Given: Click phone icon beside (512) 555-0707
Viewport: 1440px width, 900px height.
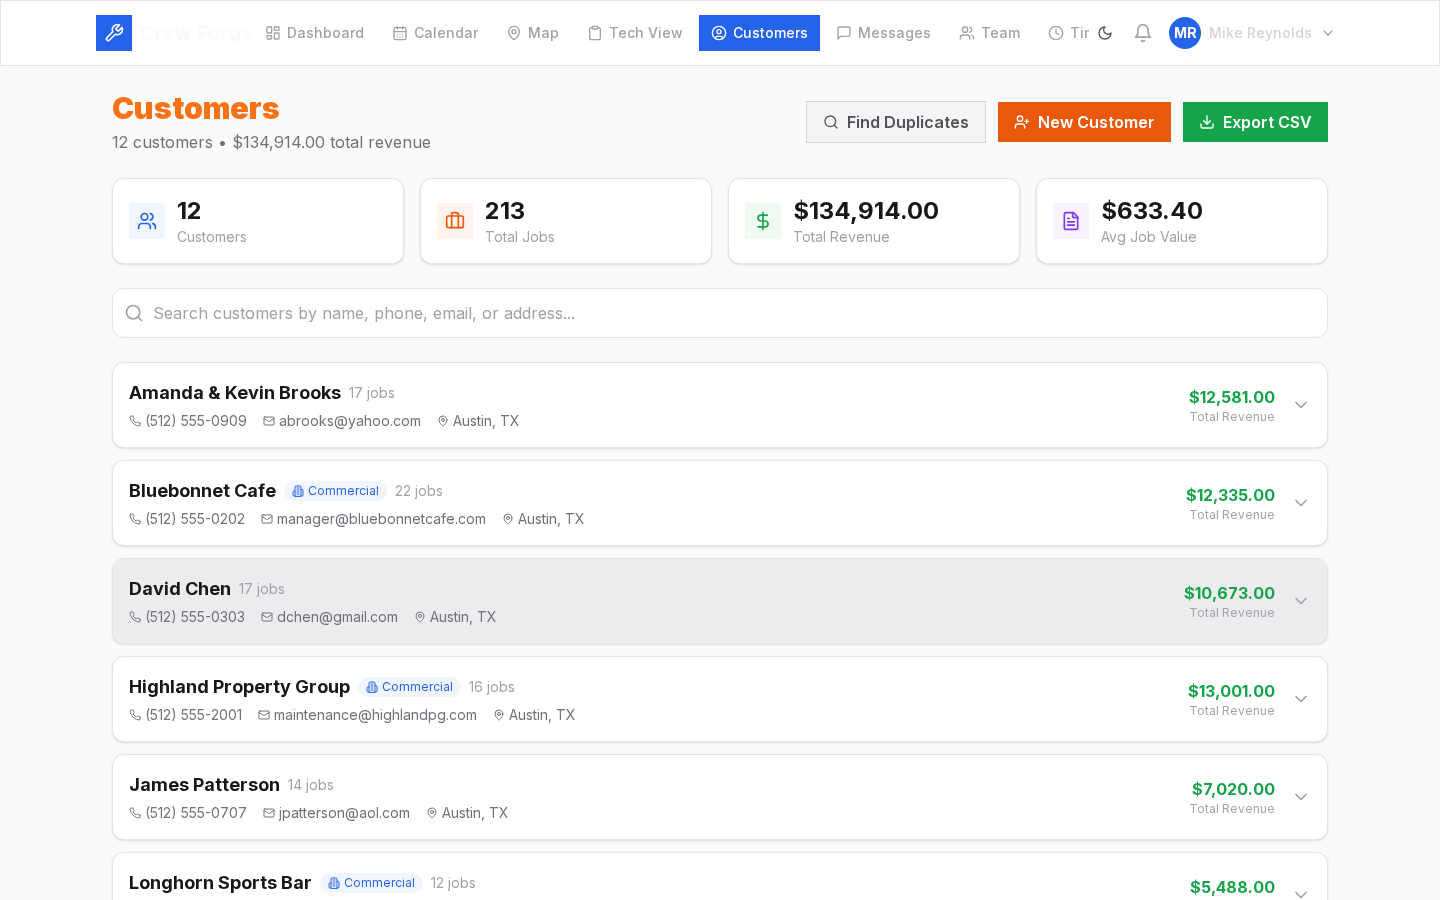Looking at the screenshot, I should 135,813.
